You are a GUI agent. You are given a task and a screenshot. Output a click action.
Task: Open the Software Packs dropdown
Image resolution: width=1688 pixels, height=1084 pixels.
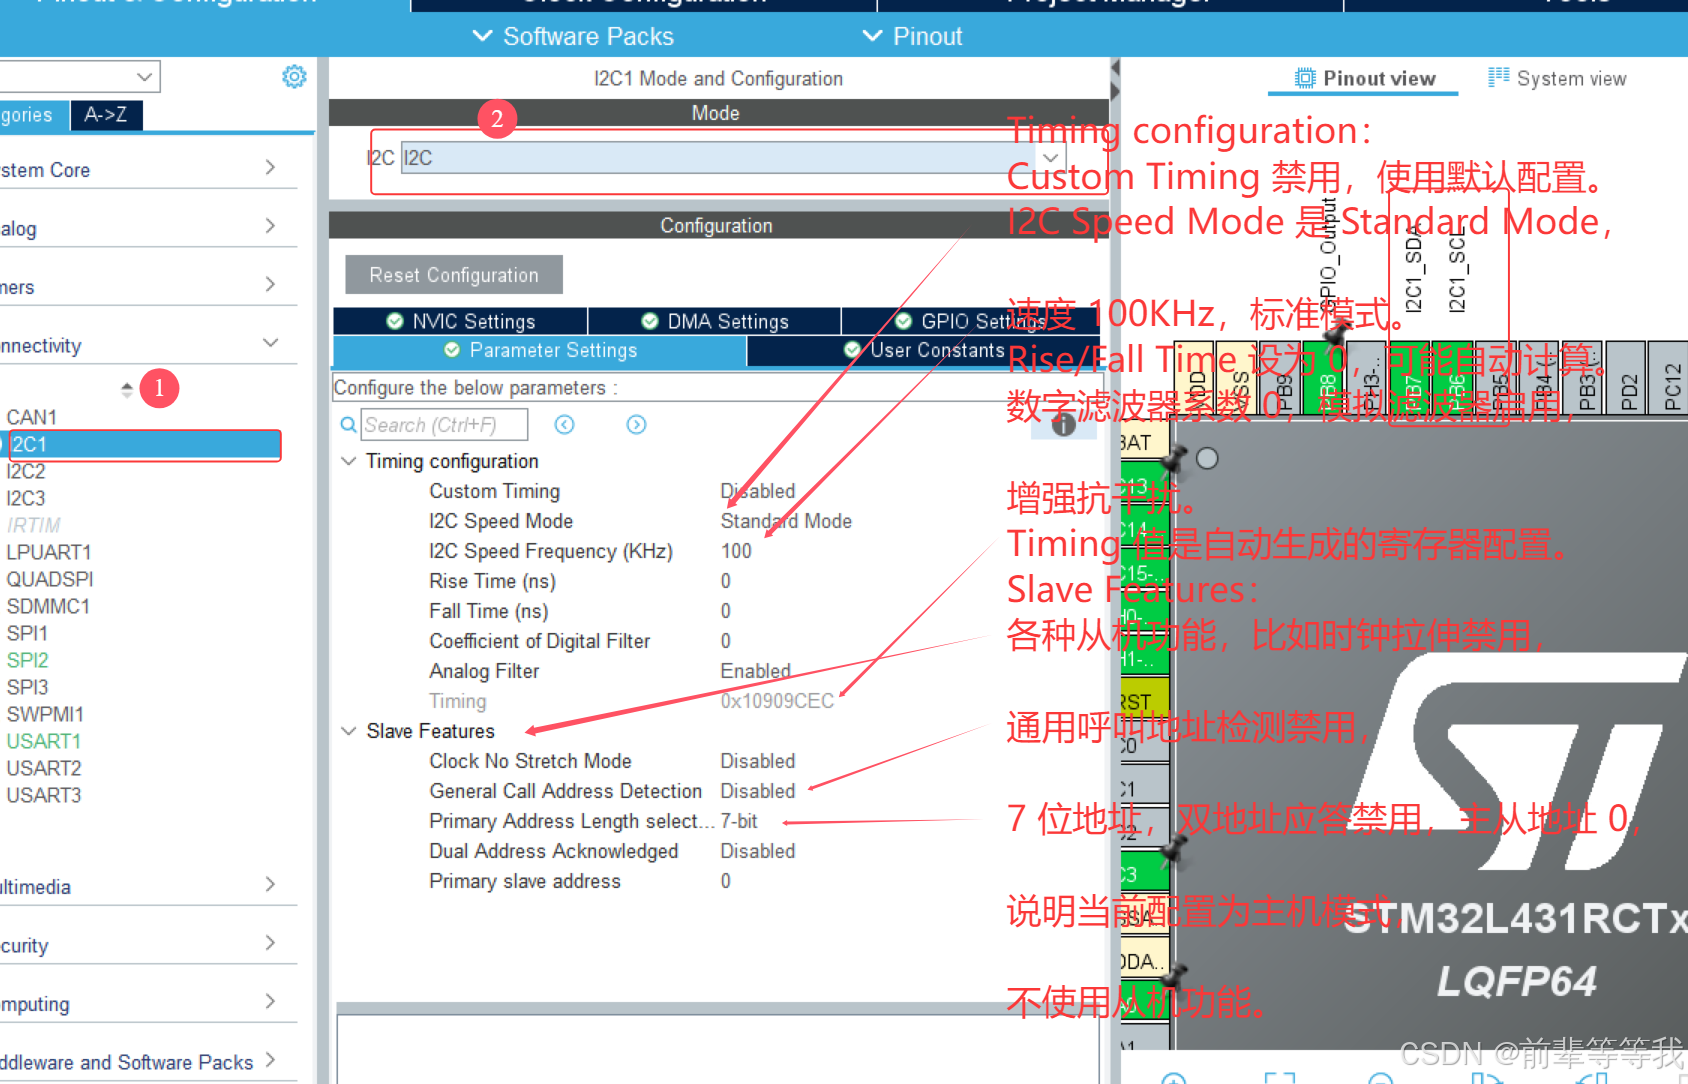[573, 37]
